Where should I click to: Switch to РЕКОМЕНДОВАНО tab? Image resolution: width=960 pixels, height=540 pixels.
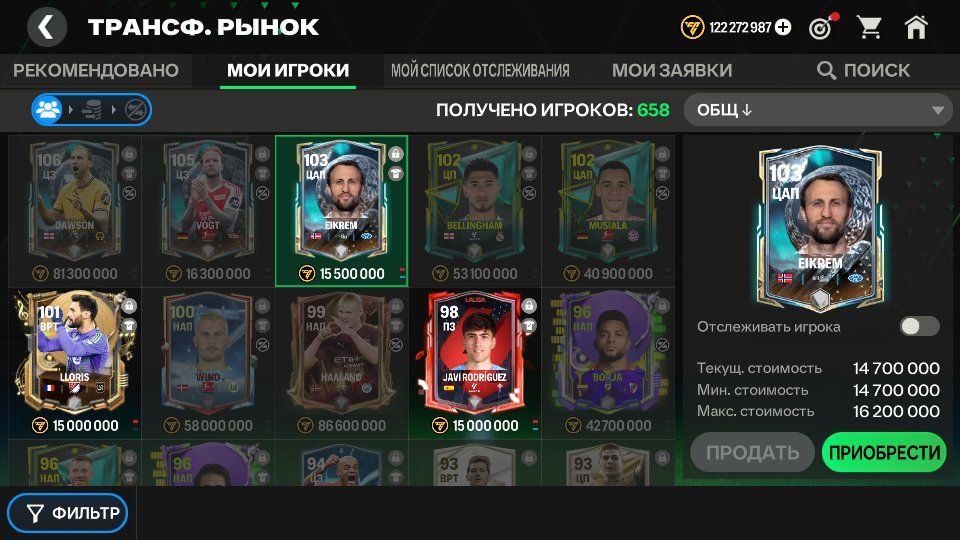[96, 70]
